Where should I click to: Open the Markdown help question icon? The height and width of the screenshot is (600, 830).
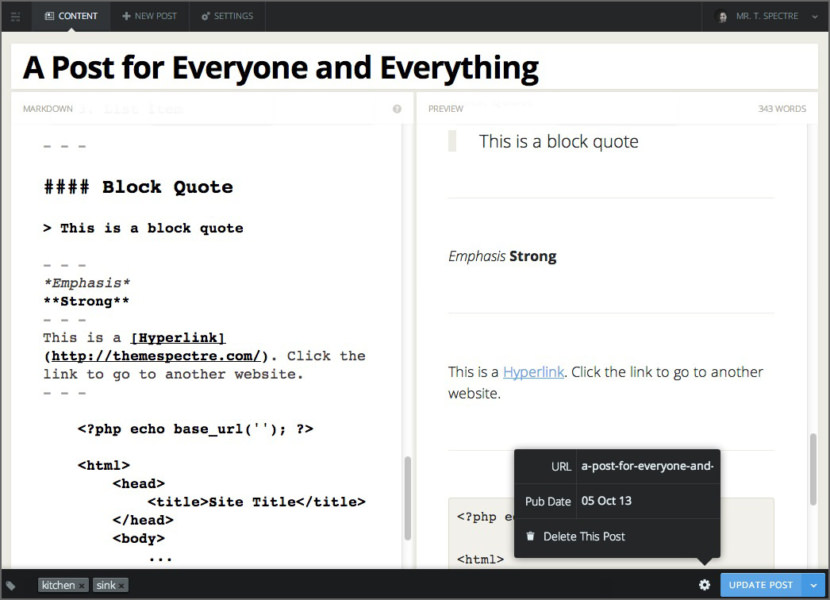coord(397,109)
